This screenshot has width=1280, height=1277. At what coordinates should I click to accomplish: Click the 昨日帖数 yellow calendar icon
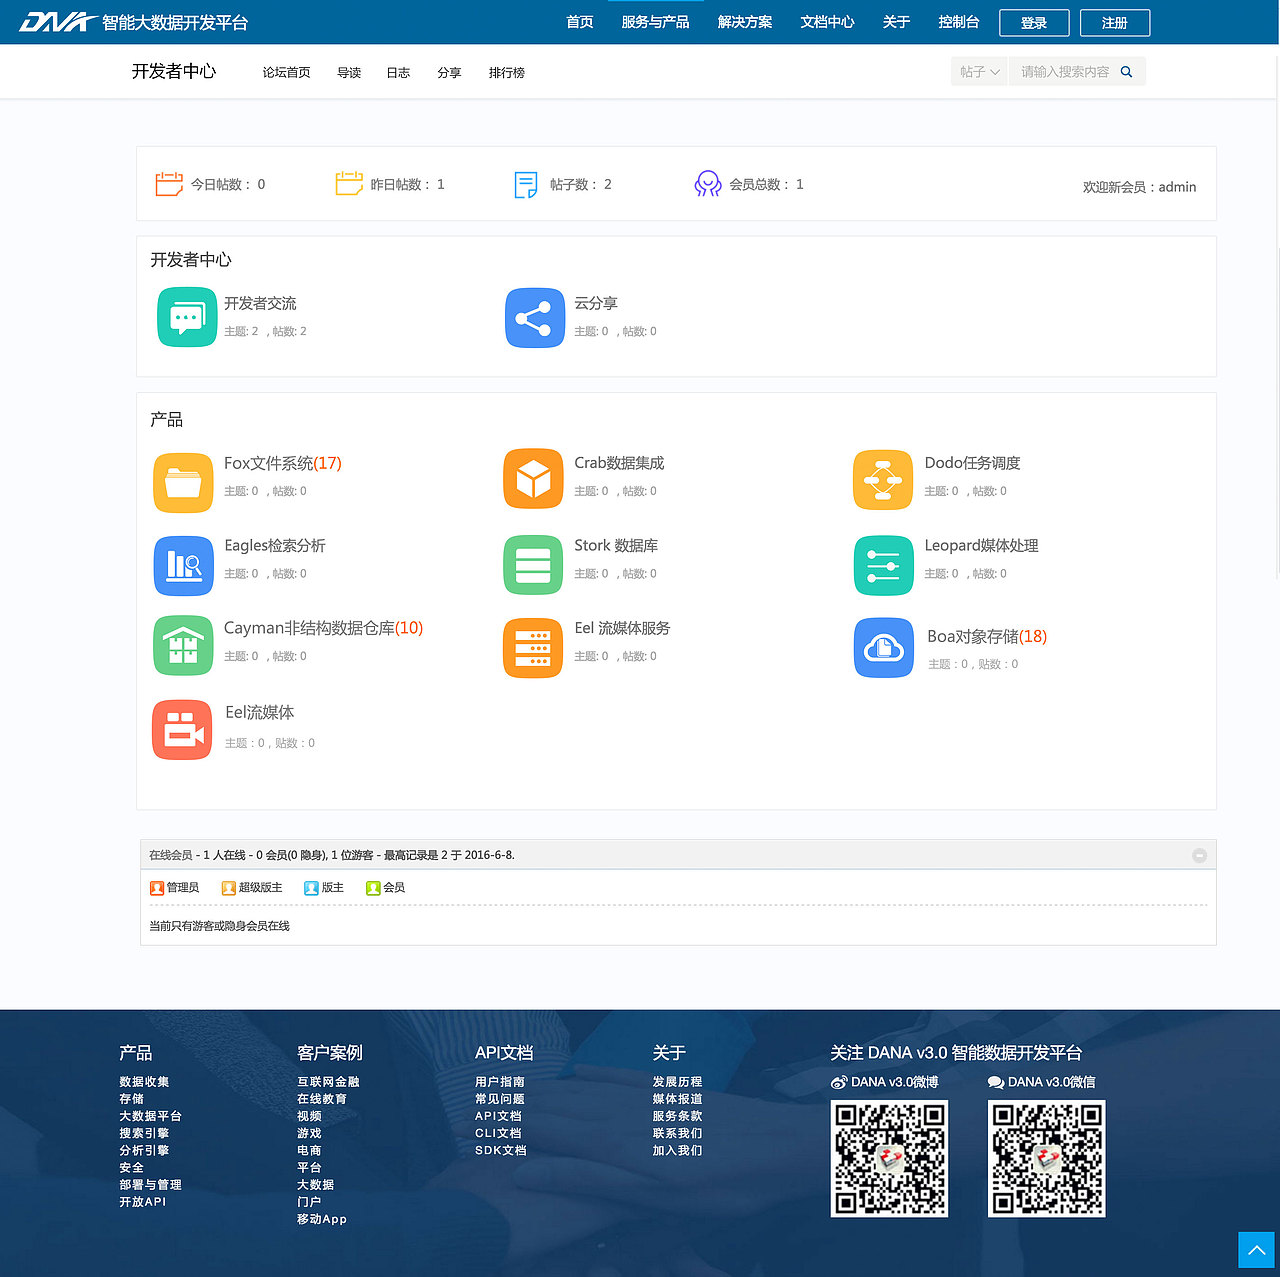click(x=349, y=183)
